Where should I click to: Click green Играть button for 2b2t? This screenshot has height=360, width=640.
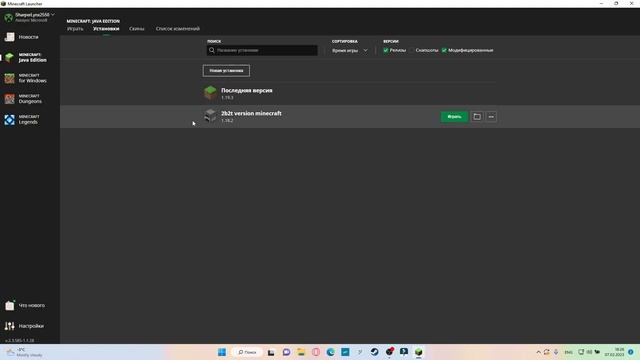coord(454,117)
